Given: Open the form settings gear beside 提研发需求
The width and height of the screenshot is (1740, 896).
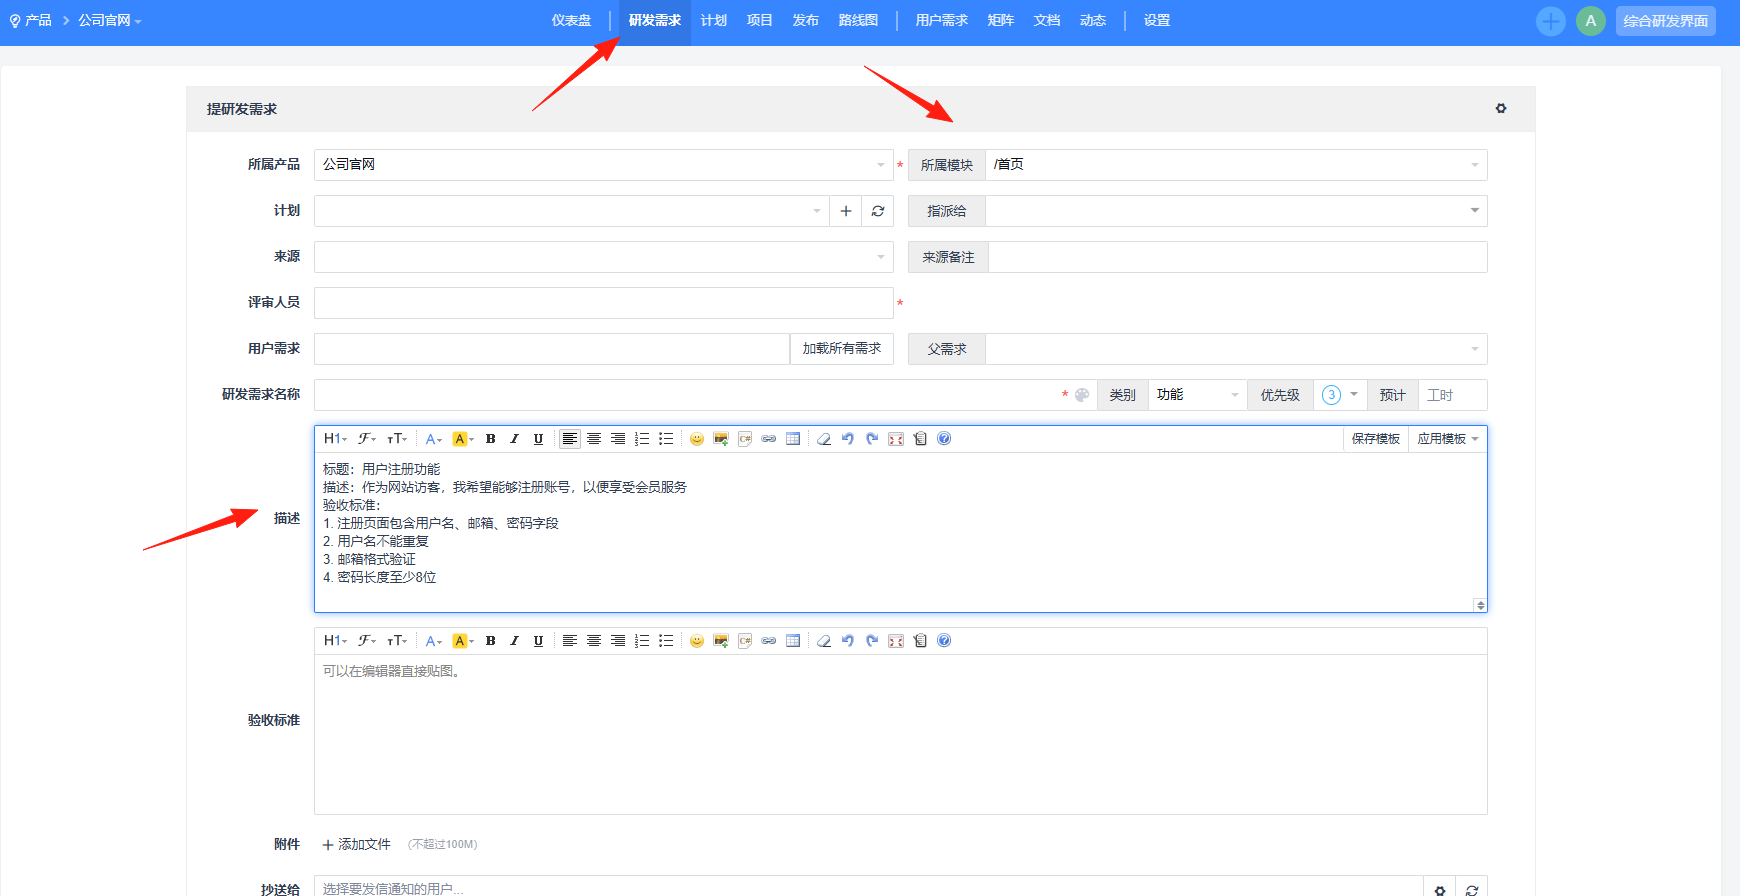Looking at the screenshot, I should 1501,108.
